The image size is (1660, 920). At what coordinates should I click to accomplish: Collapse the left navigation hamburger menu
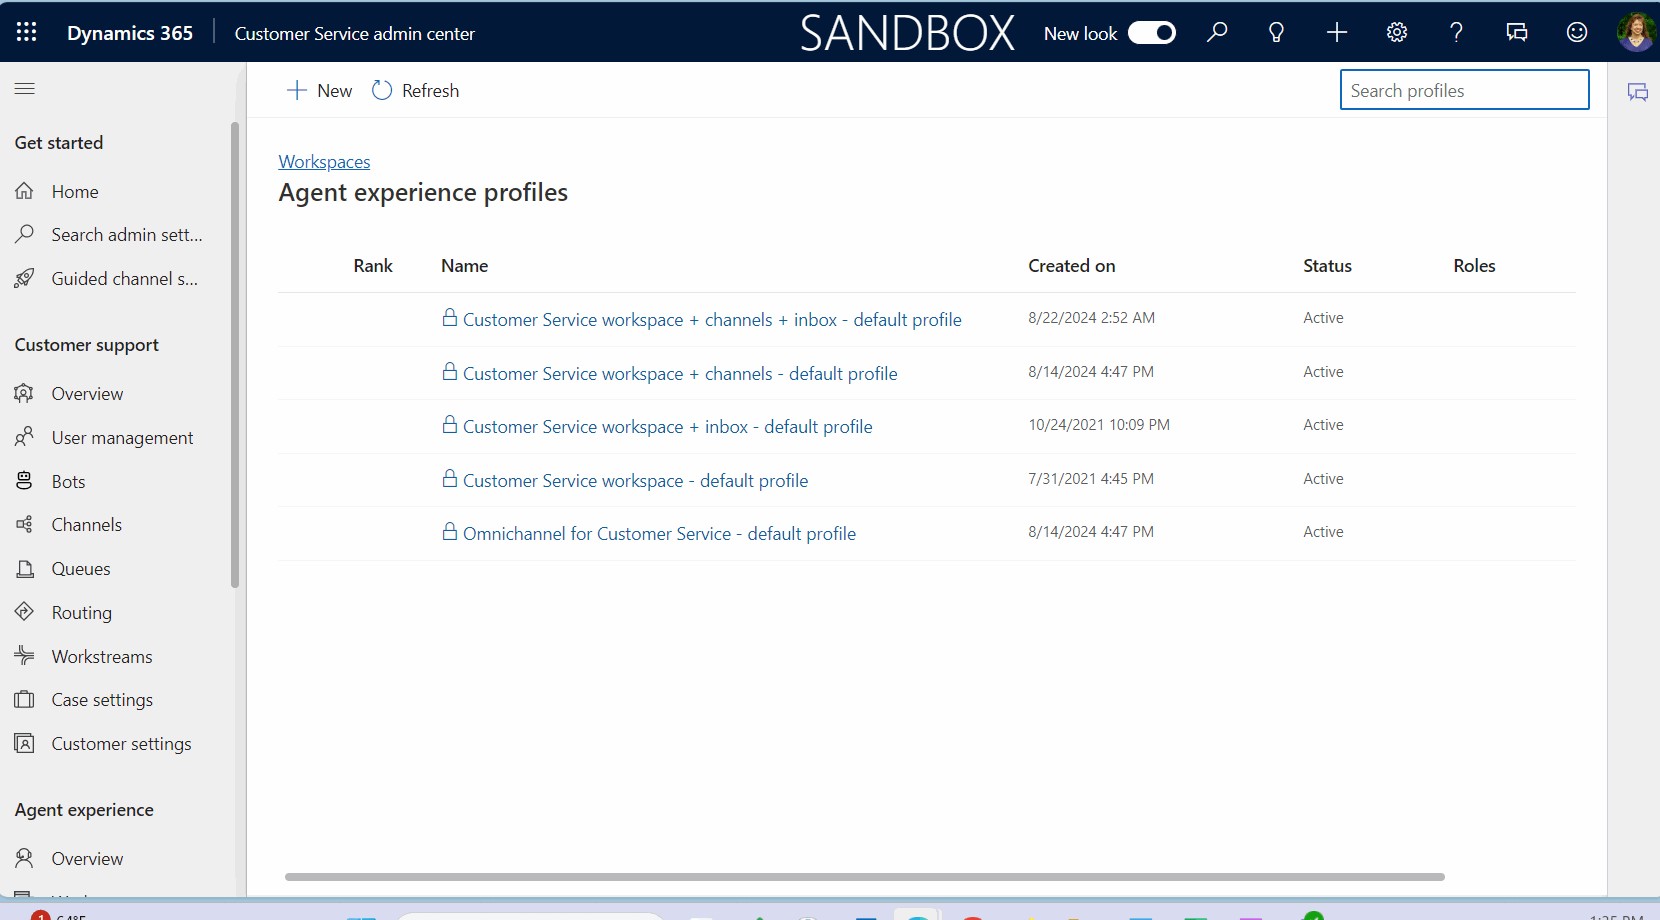click(25, 89)
